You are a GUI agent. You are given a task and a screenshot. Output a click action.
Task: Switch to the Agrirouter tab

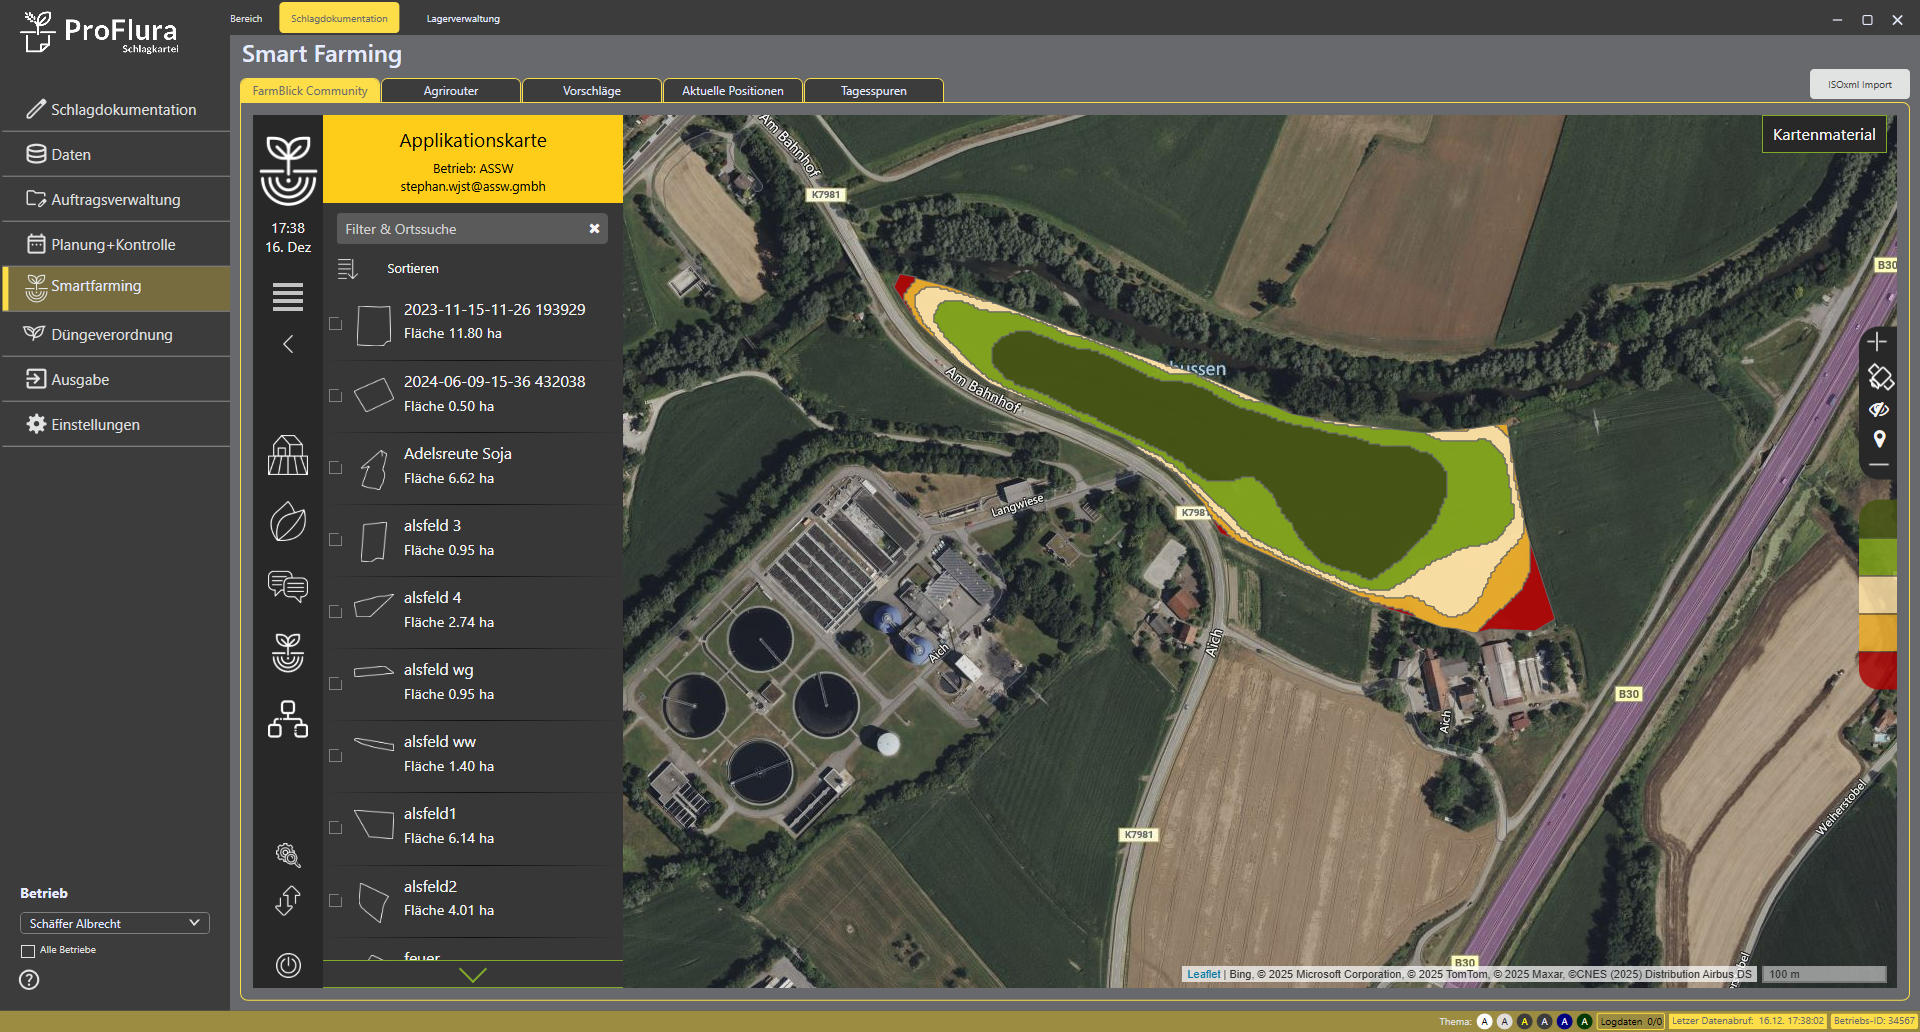(x=451, y=91)
